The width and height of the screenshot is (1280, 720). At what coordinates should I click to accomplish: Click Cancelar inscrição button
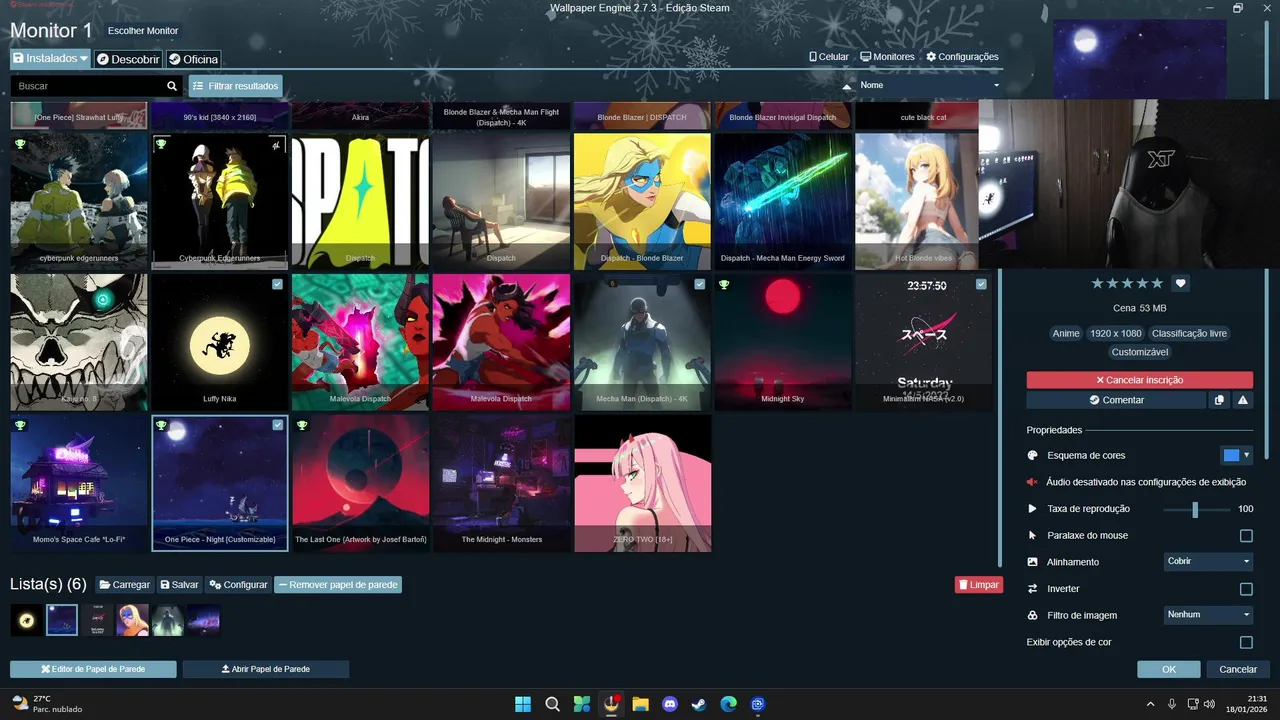click(x=1139, y=380)
